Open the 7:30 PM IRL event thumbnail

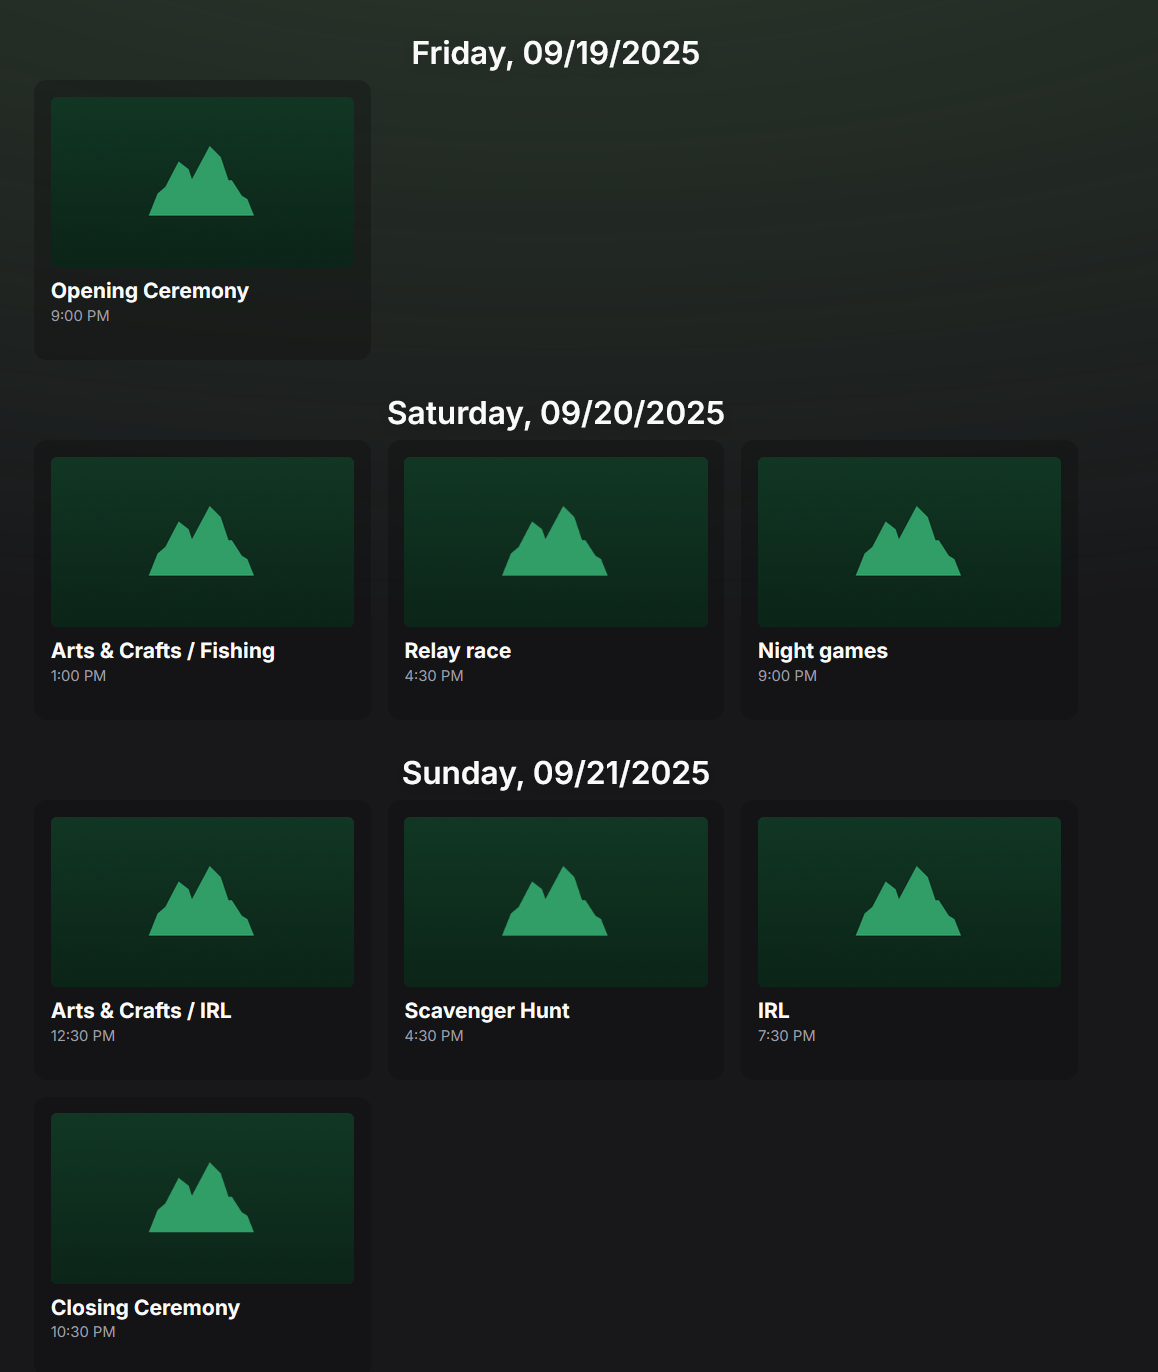tap(909, 902)
